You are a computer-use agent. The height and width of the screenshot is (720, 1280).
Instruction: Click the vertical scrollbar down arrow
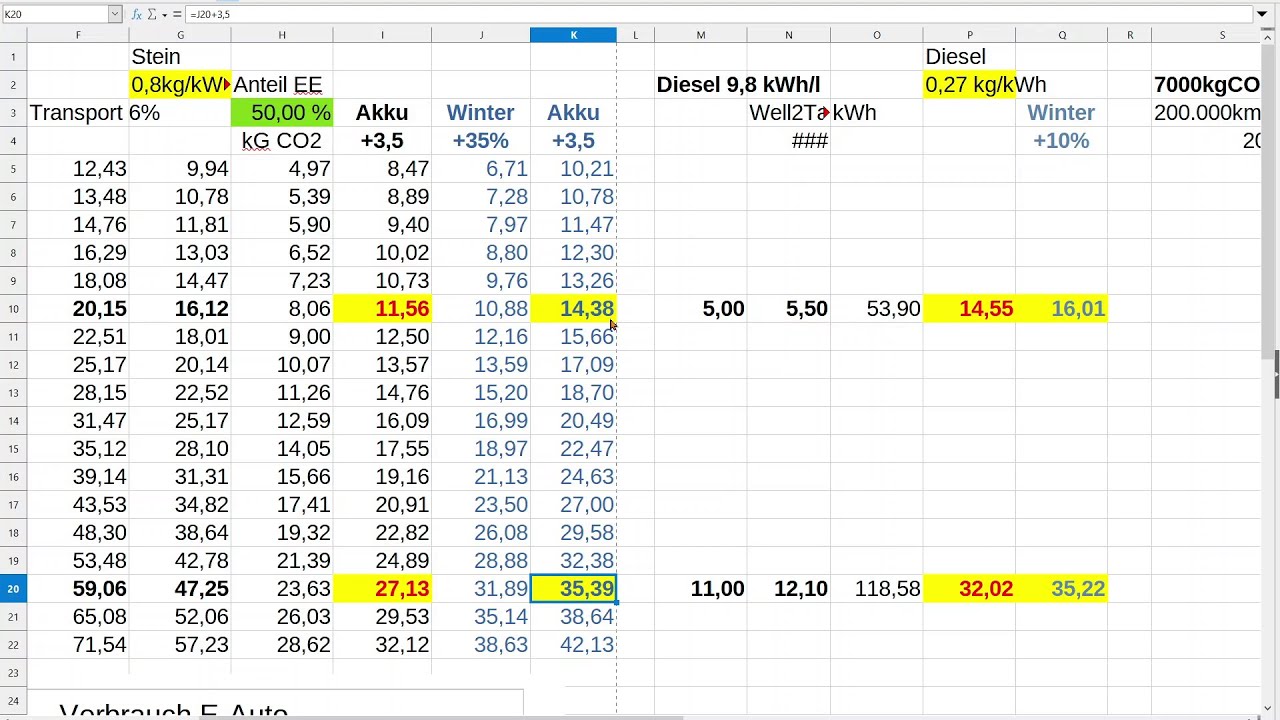click(1270, 708)
